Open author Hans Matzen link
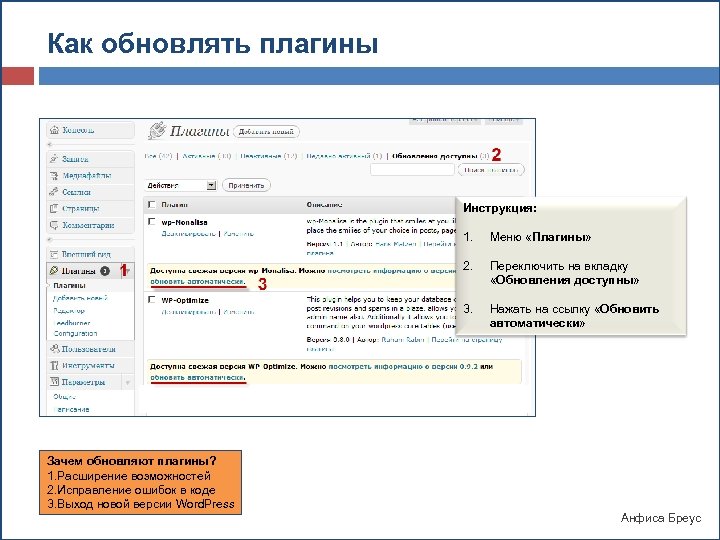 click(x=396, y=244)
